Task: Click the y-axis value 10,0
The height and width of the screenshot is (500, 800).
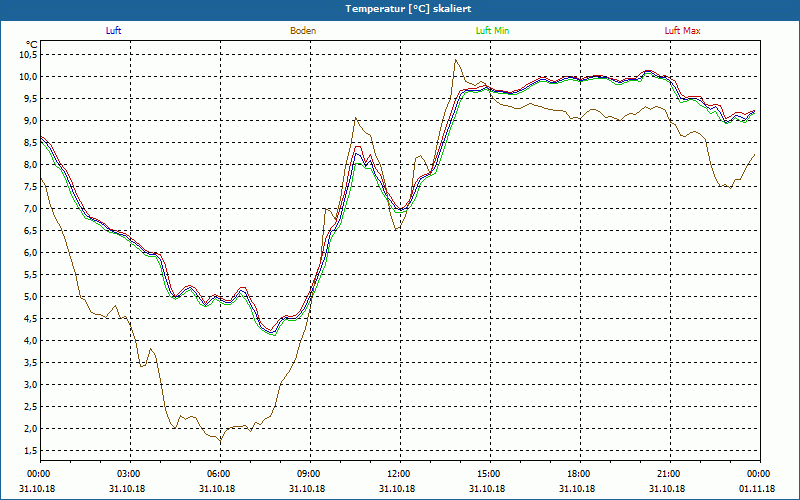Action: 28,77
